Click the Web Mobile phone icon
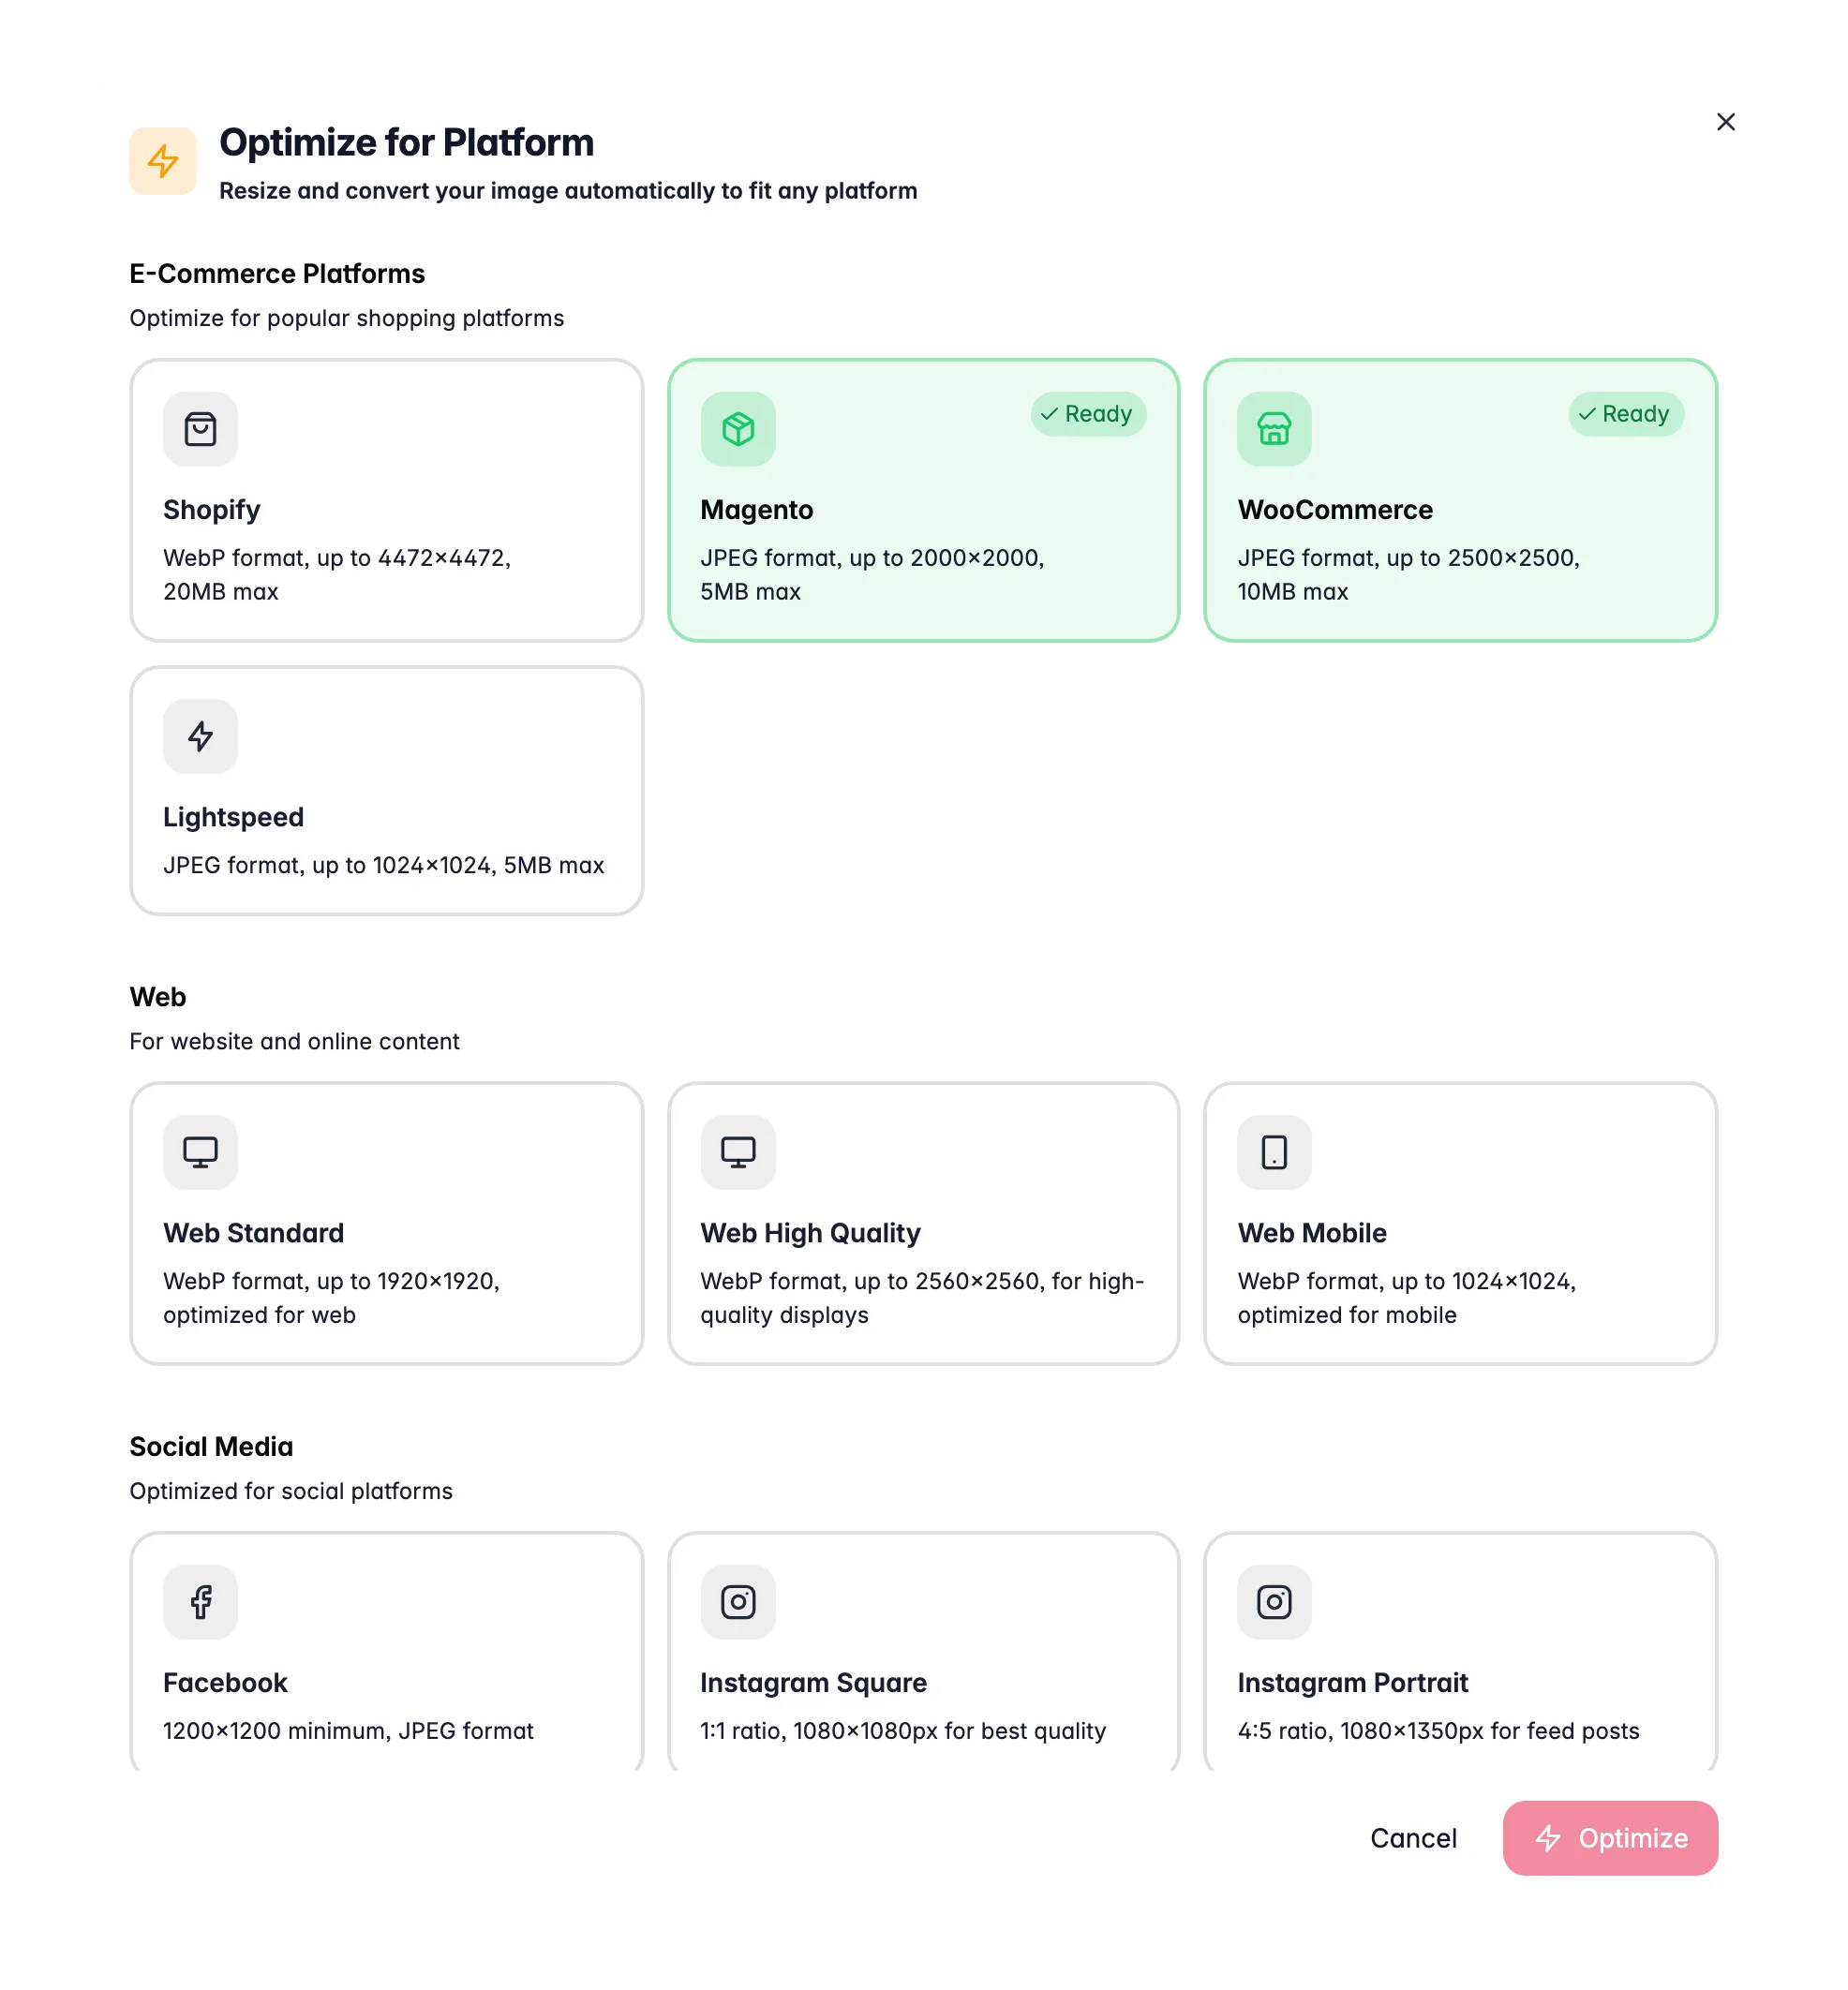Viewport: 1848px width, 1990px height. (1274, 1152)
